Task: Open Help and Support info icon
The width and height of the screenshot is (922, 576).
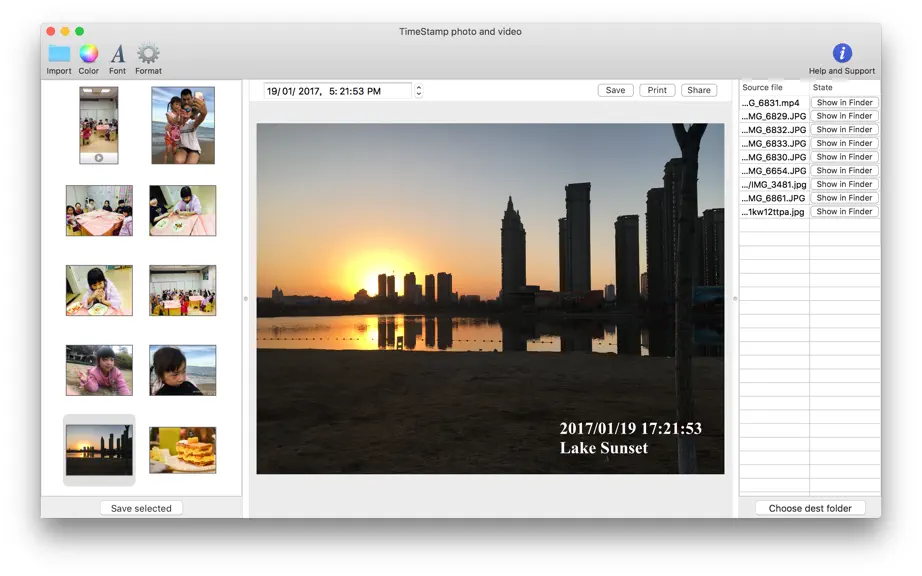Action: pos(842,53)
